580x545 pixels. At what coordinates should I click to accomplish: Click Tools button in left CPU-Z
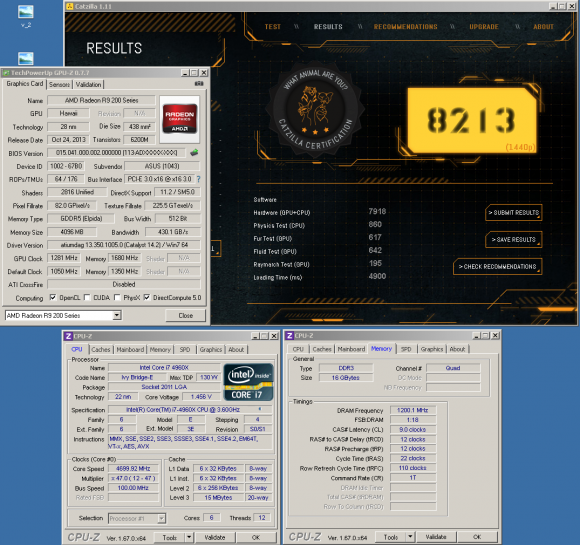coord(169,537)
